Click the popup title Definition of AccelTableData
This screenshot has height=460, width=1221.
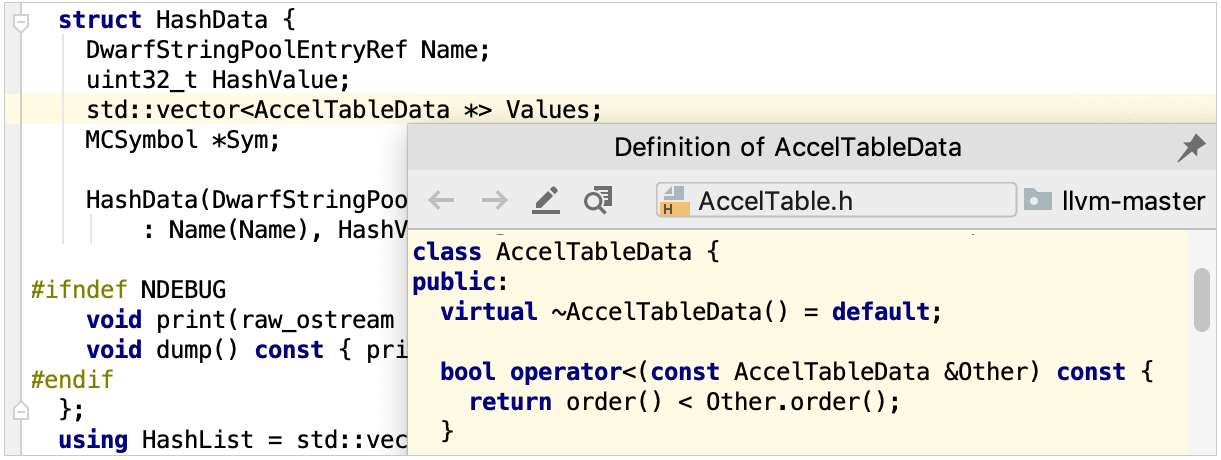tap(787, 149)
